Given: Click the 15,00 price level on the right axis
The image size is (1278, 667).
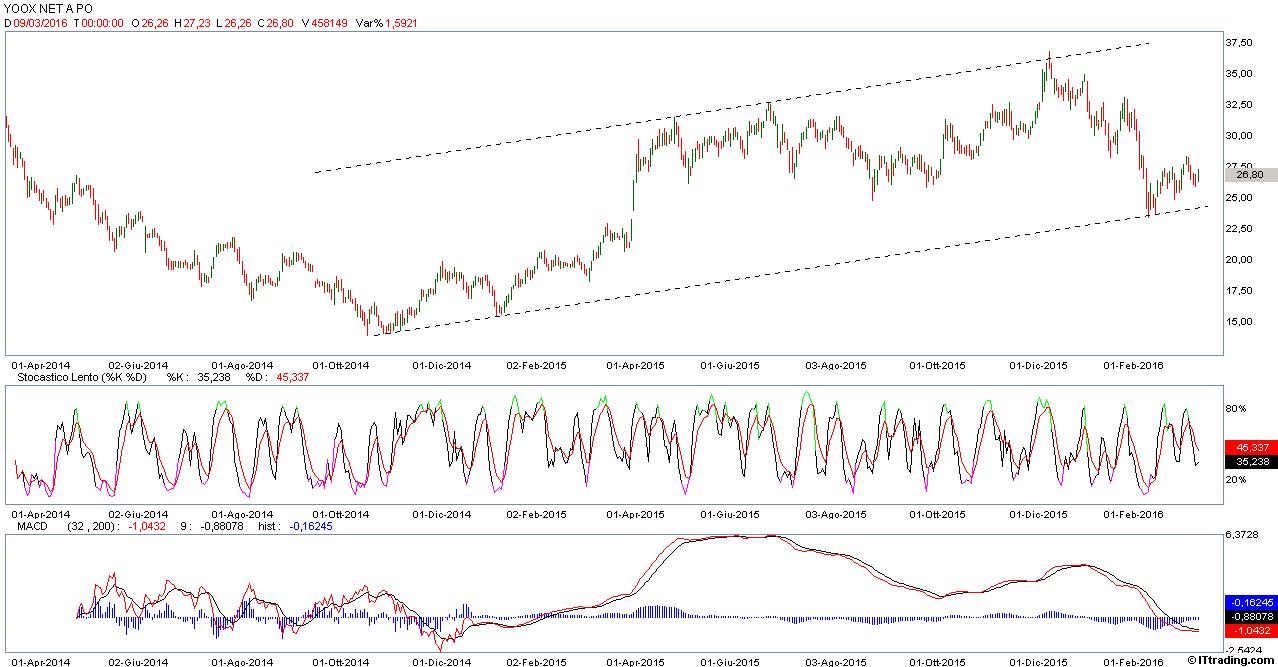Looking at the screenshot, I should (1240, 321).
